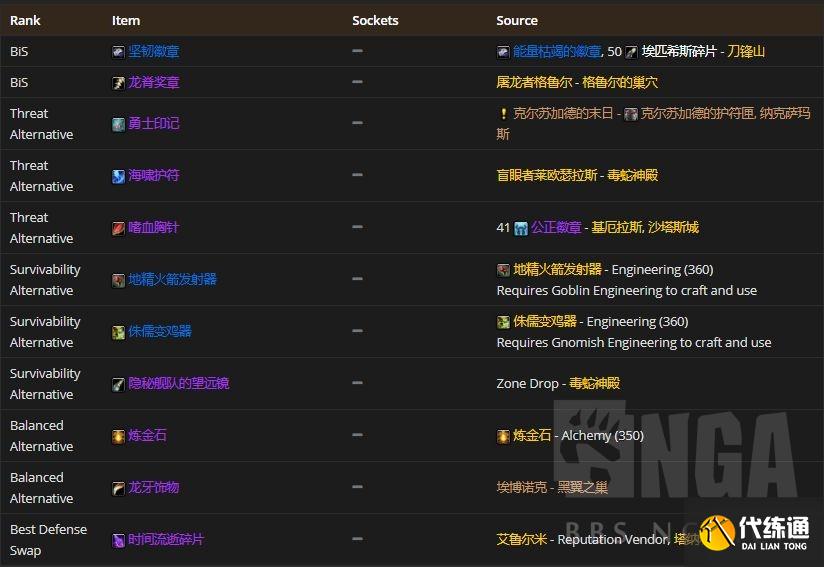
Task: Click the source icon beside 炼金石 Alchemy
Action: tap(503, 436)
